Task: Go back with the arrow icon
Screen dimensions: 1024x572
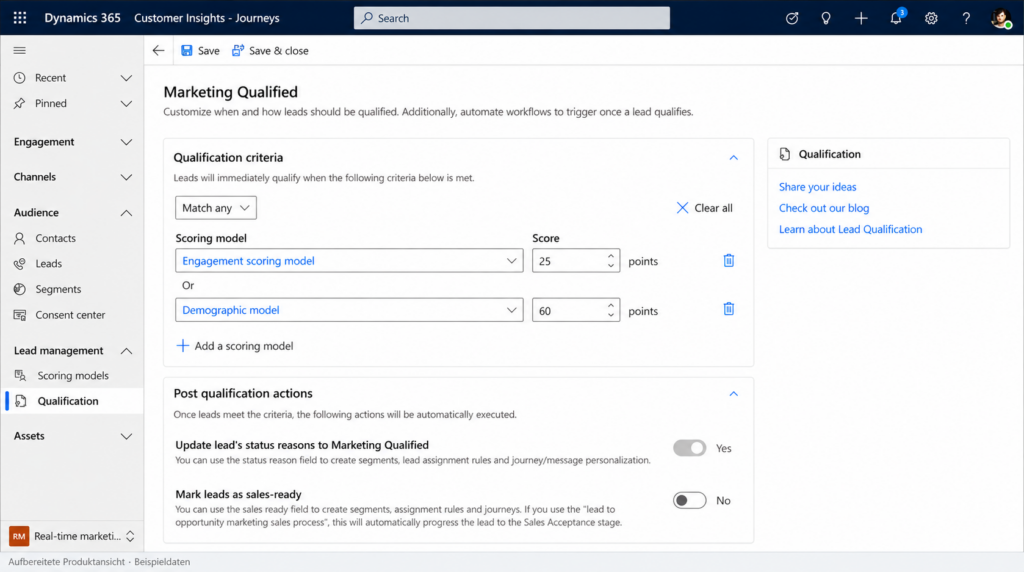Action: (x=158, y=50)
